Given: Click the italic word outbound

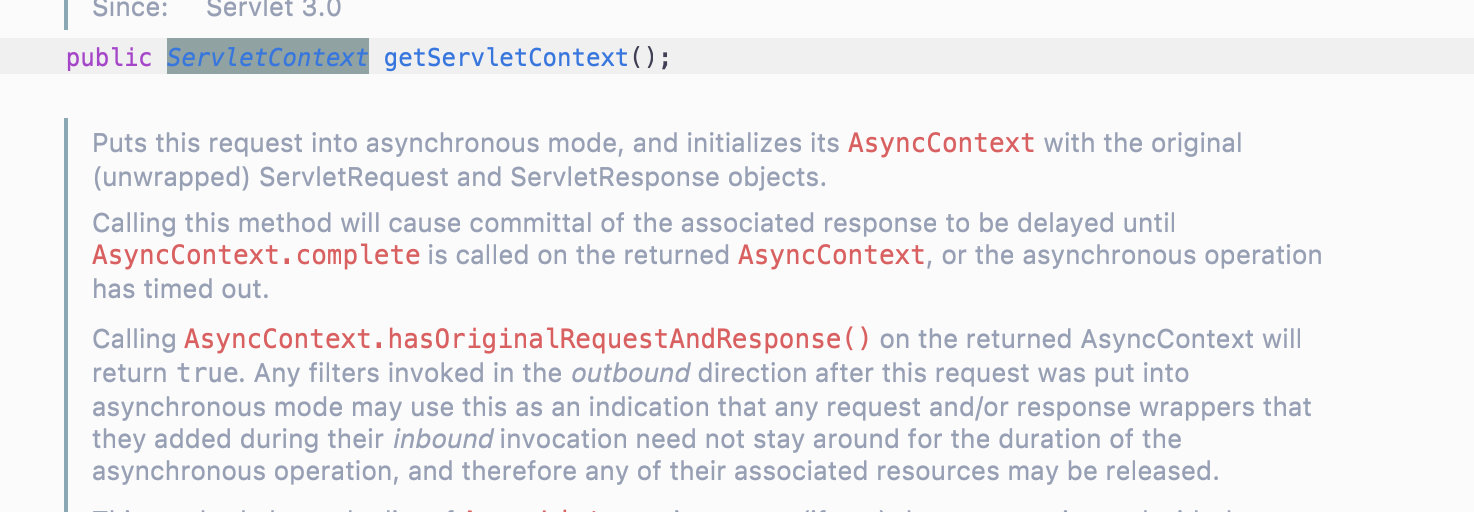Looking at the screenshot, I should coord(630,374).
